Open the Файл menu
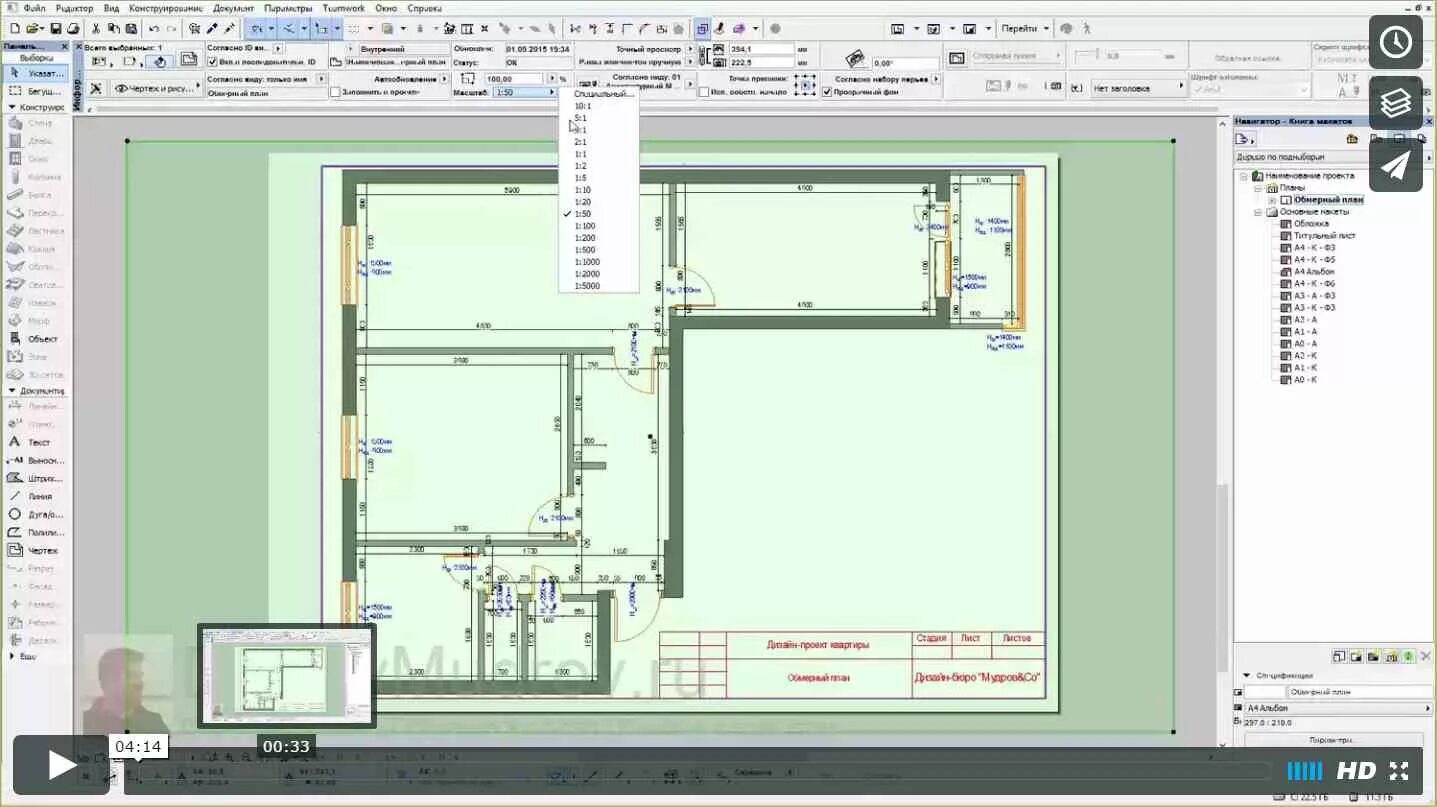 tap(32, 7)
